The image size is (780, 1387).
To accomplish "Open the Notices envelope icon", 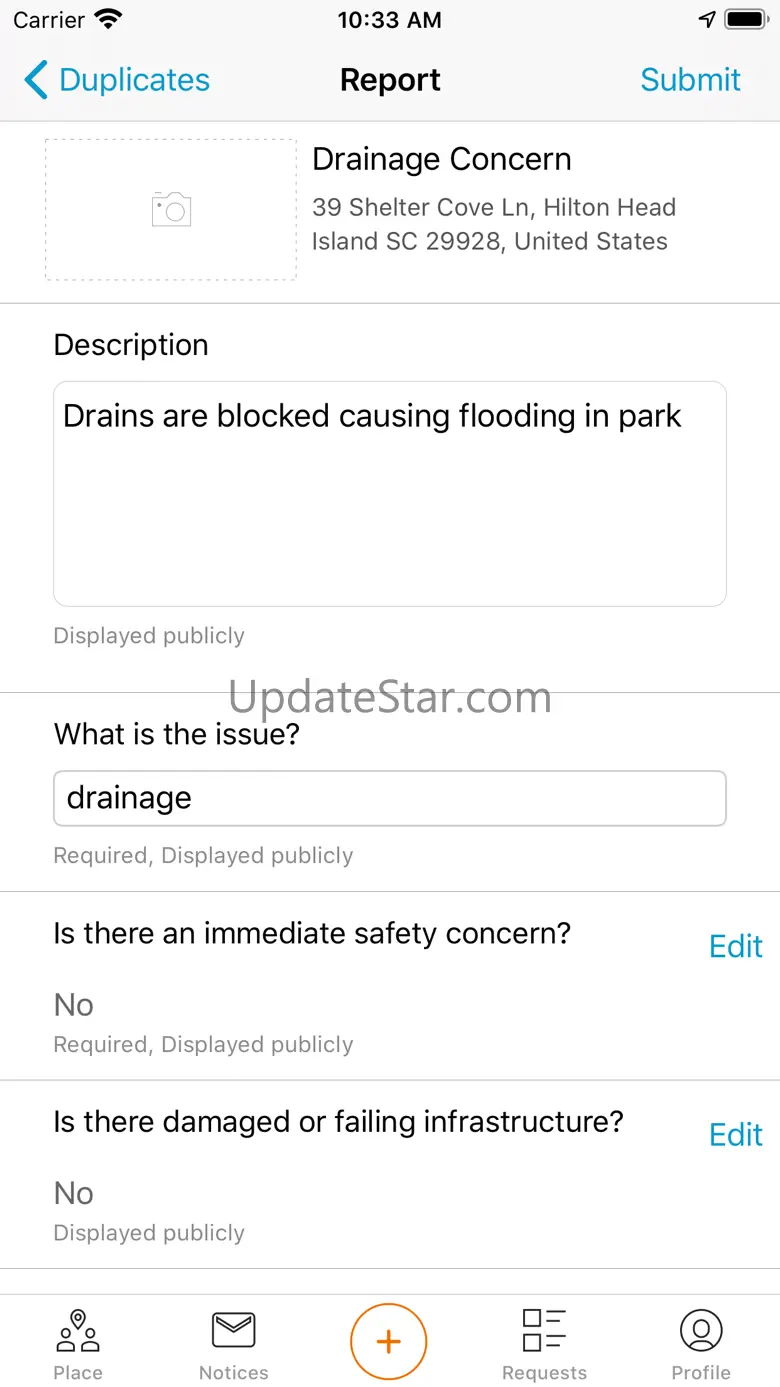I will point(234,1331).
